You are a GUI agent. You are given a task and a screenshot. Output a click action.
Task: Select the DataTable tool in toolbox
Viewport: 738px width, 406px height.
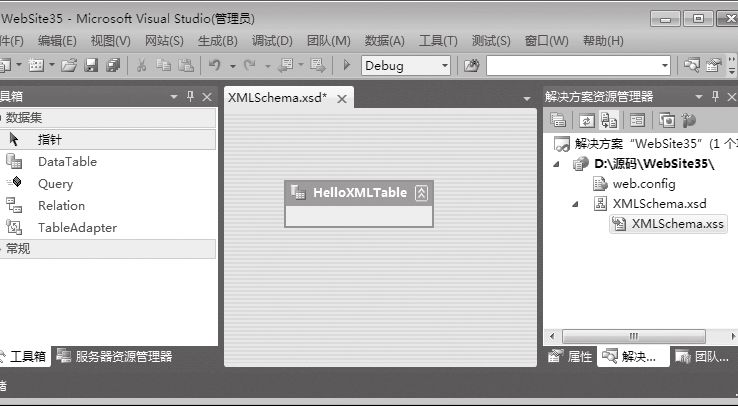point(67,161)
